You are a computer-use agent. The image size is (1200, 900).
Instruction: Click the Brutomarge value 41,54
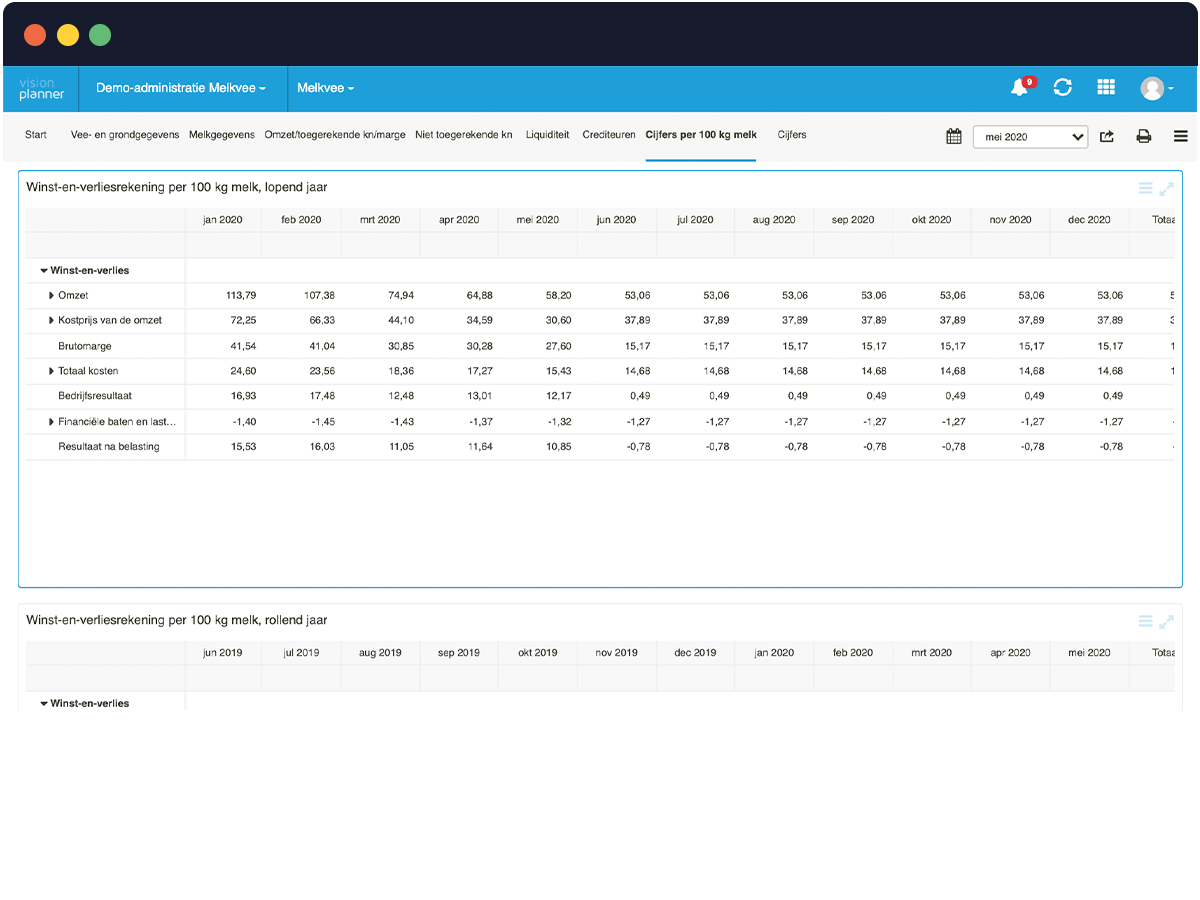click(244, 346)
